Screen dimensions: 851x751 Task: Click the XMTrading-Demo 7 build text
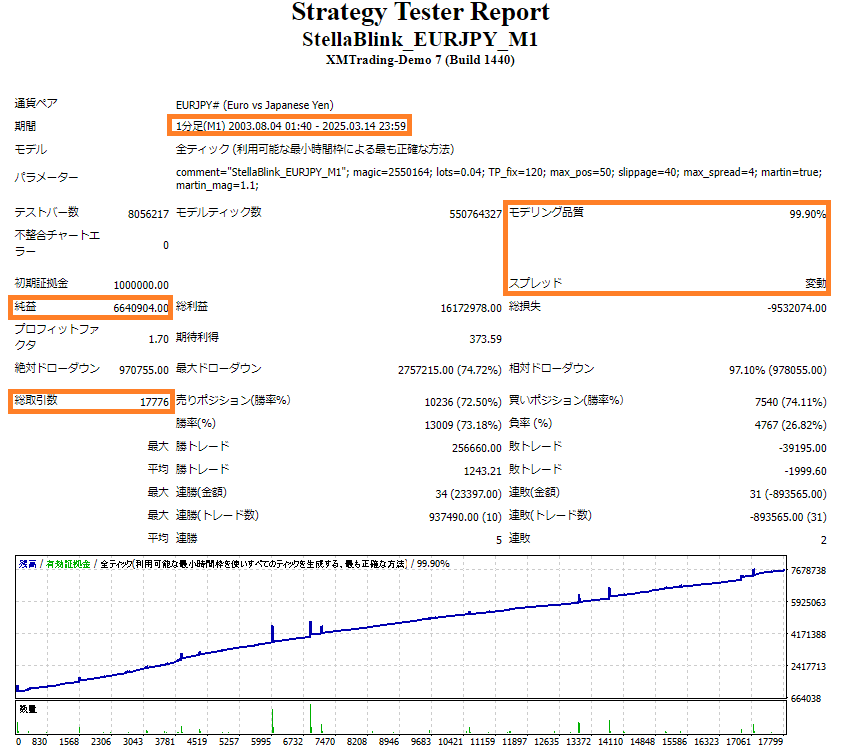click(x=420, y=60)
